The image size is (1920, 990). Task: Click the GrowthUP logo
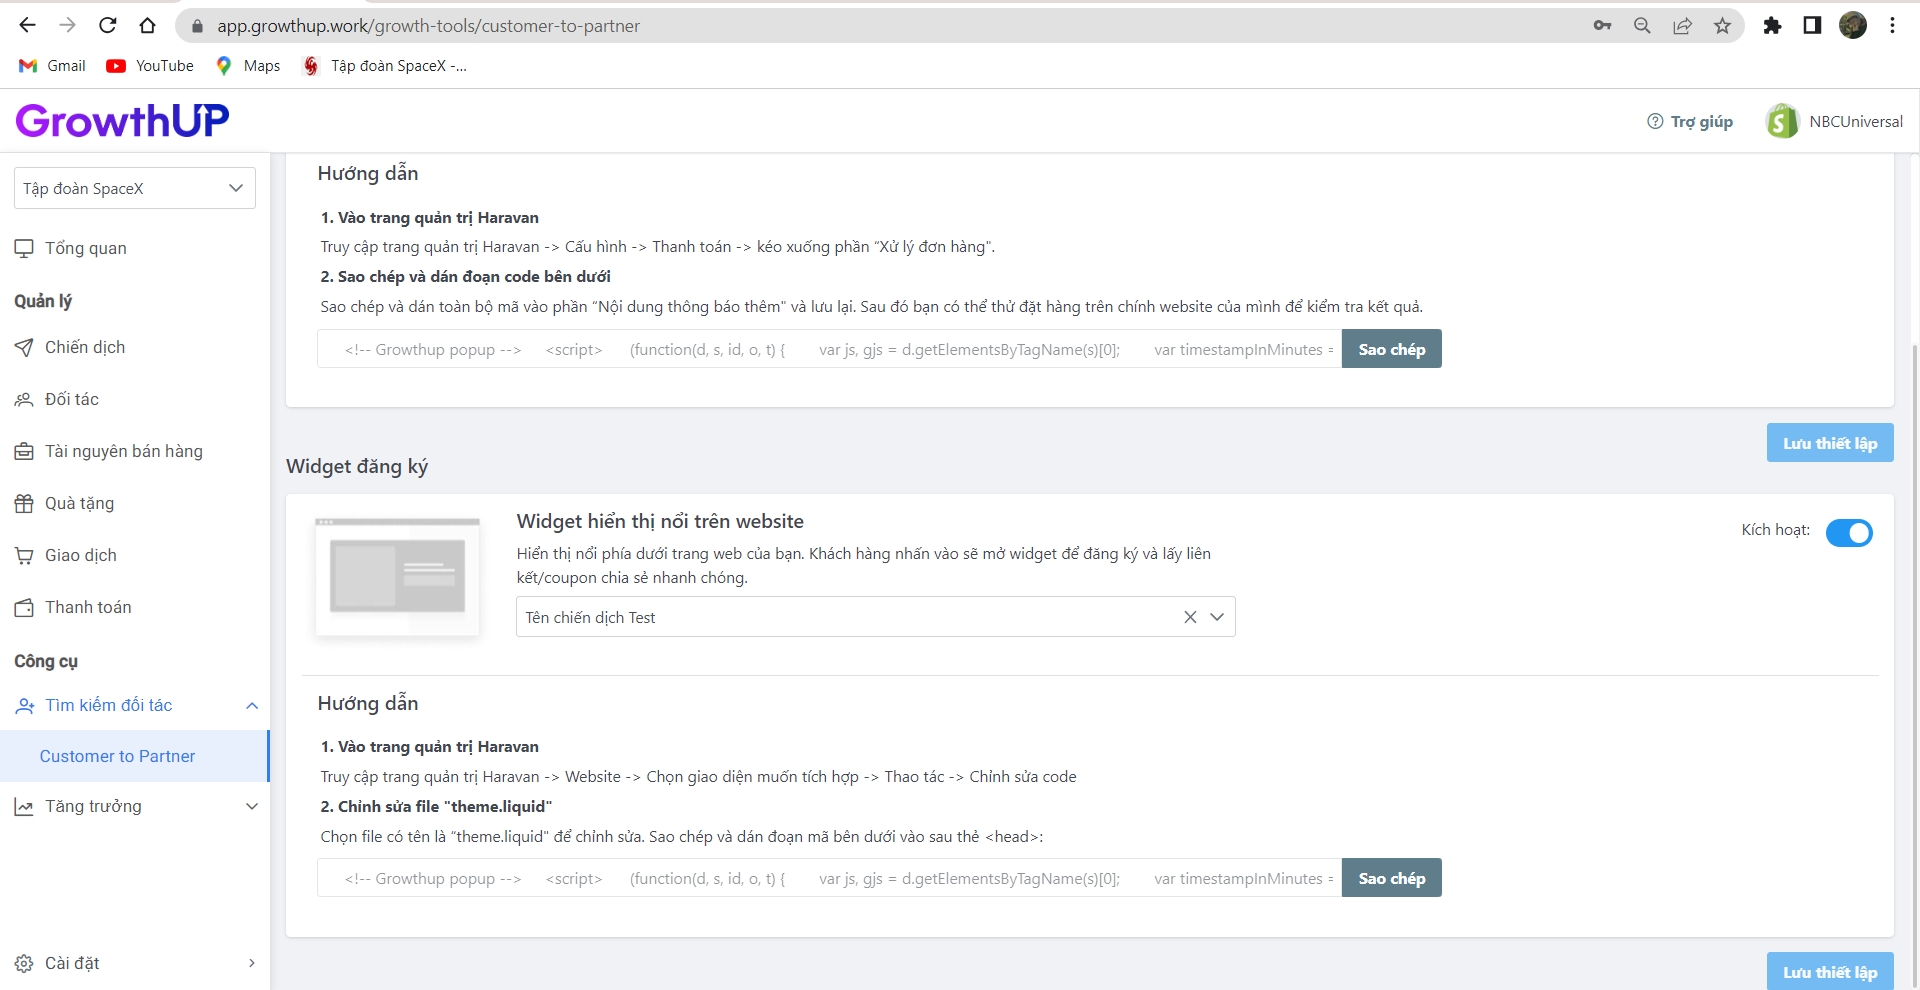click(122, 121)
